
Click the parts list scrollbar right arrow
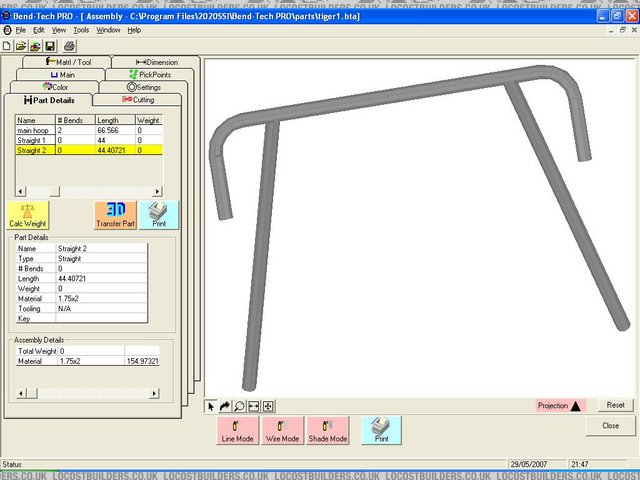156,190
